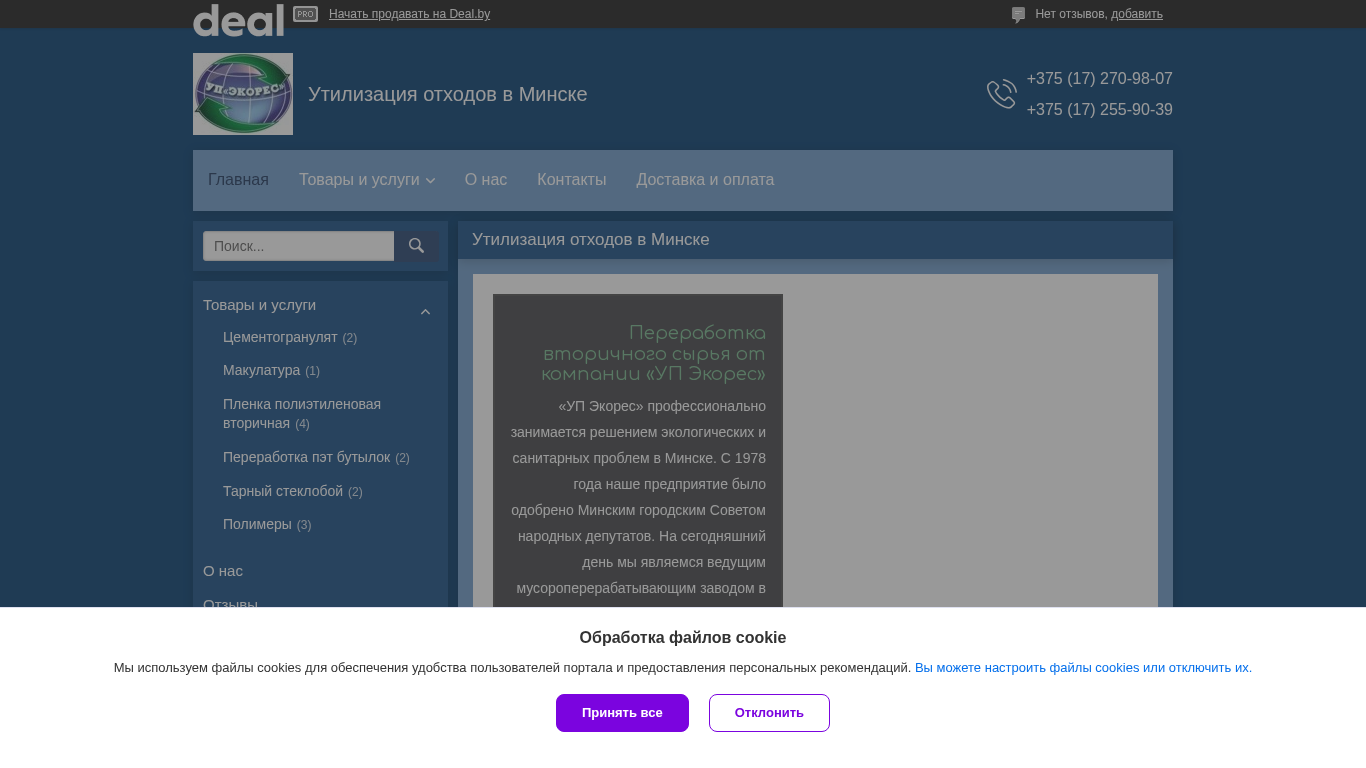The height and width of the screenshot is (768, 1366).
Task: Open the О нас navigation menu item
Action: coord(486,180)
